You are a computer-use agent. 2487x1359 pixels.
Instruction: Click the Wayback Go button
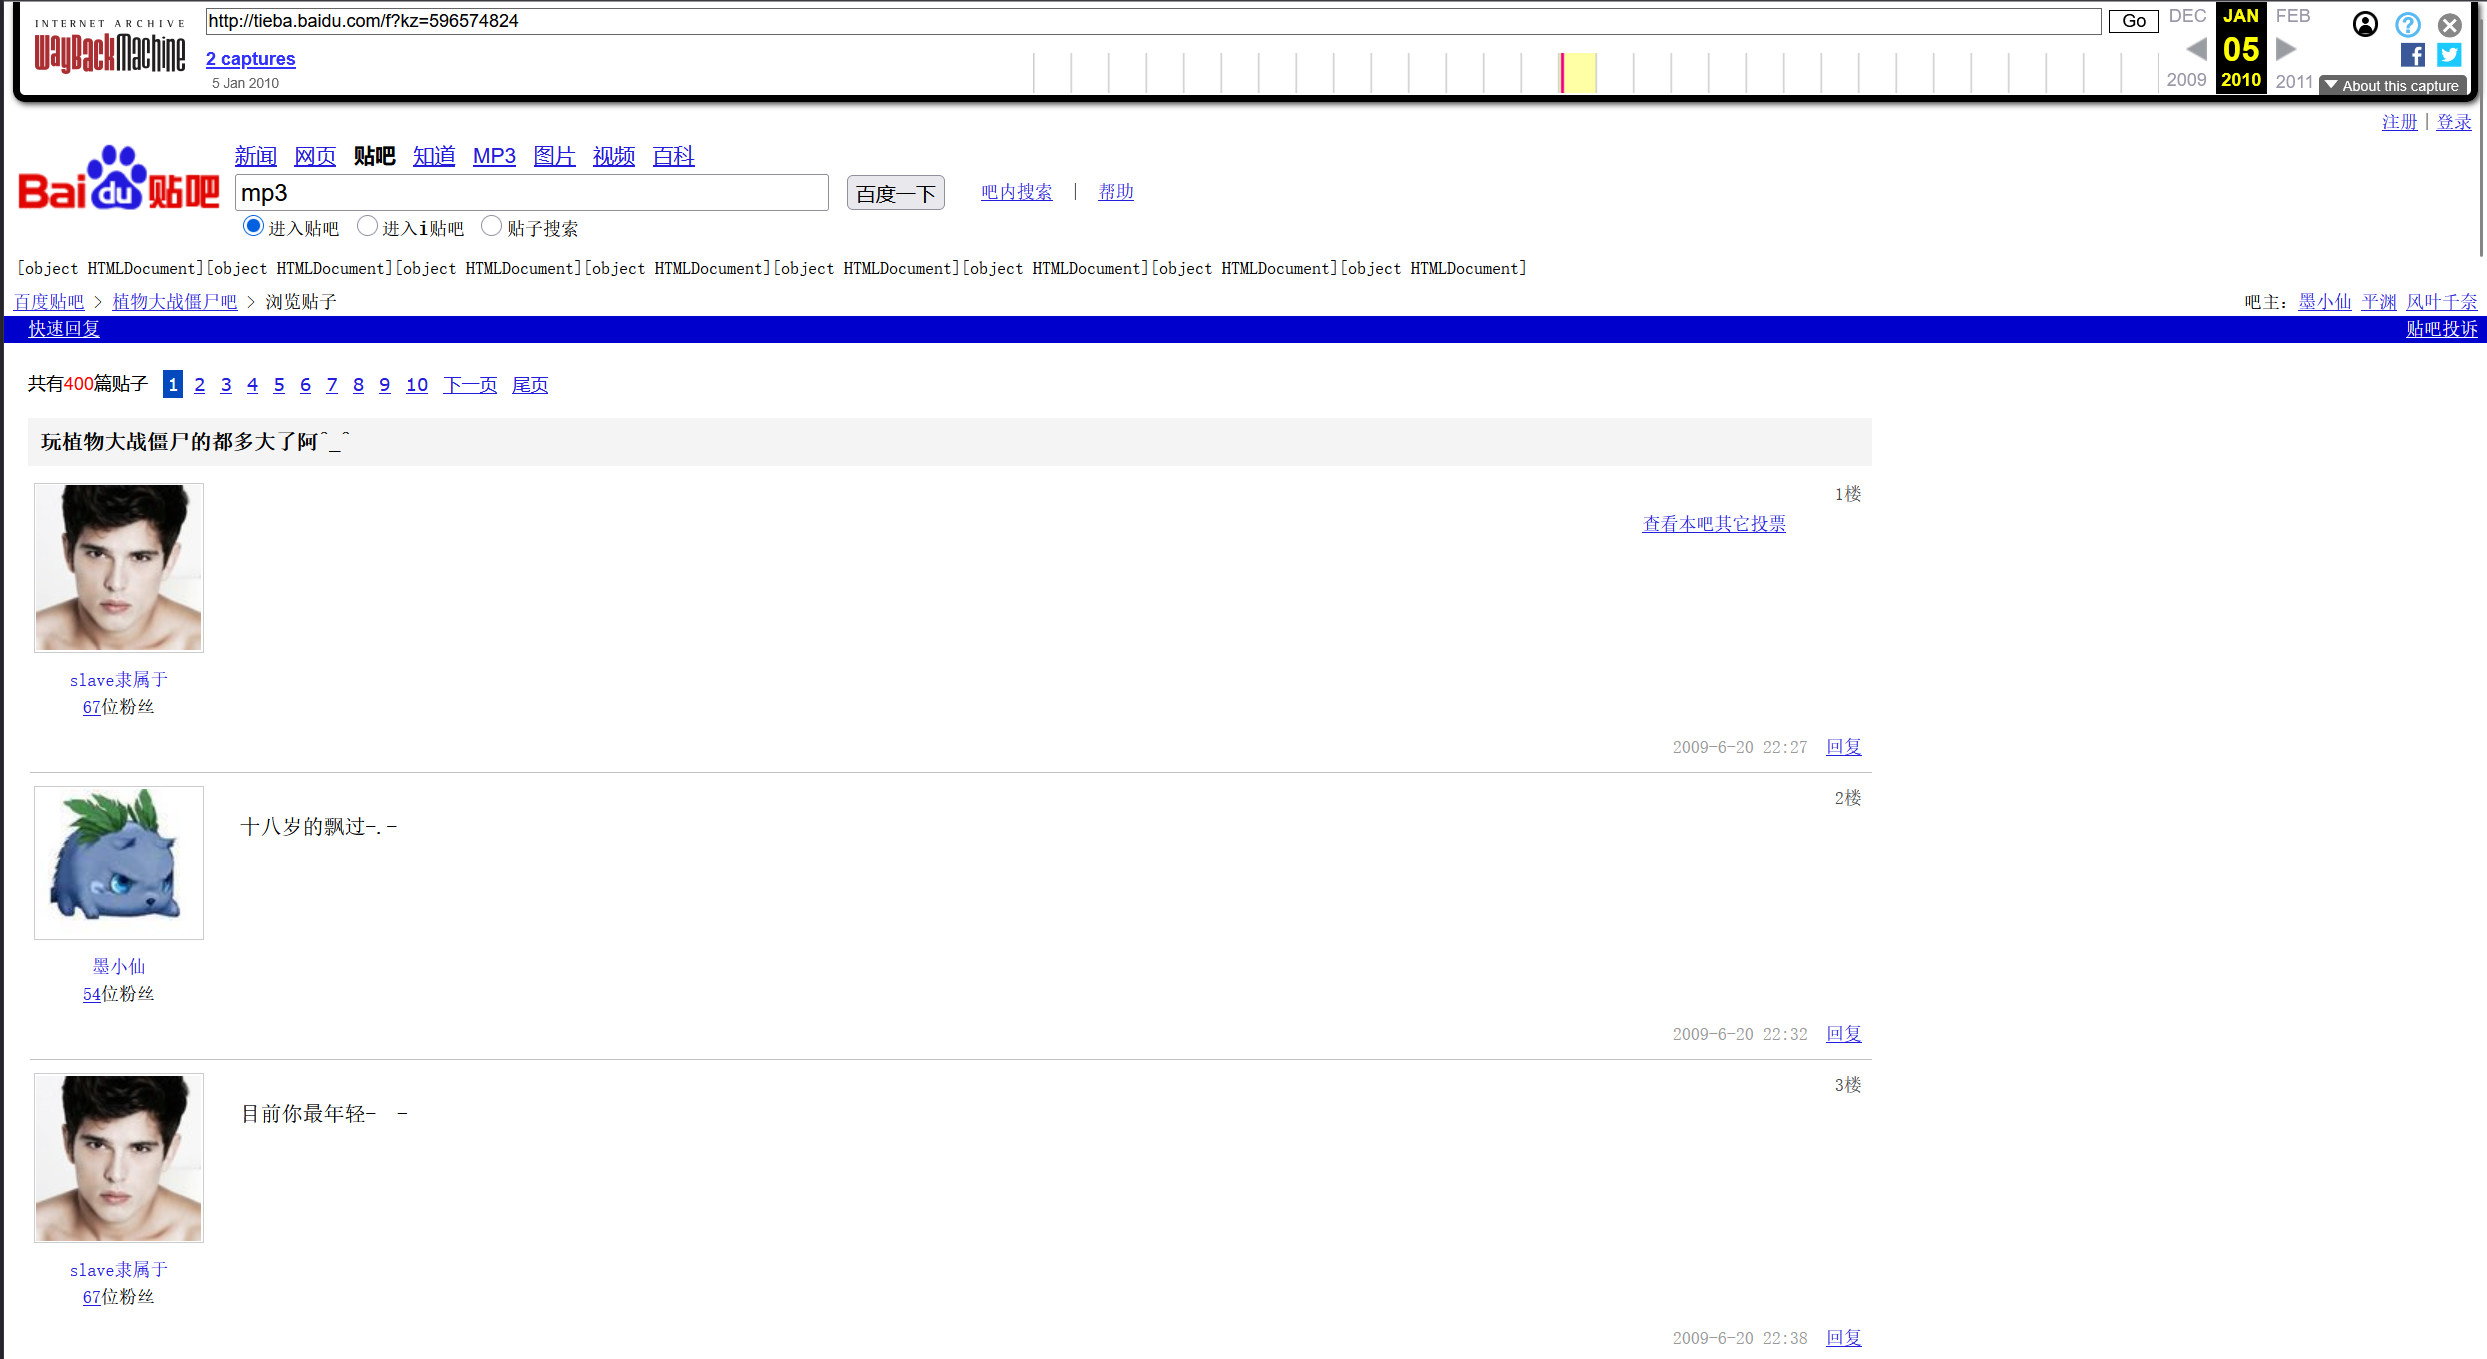[x=2132, y=21]
